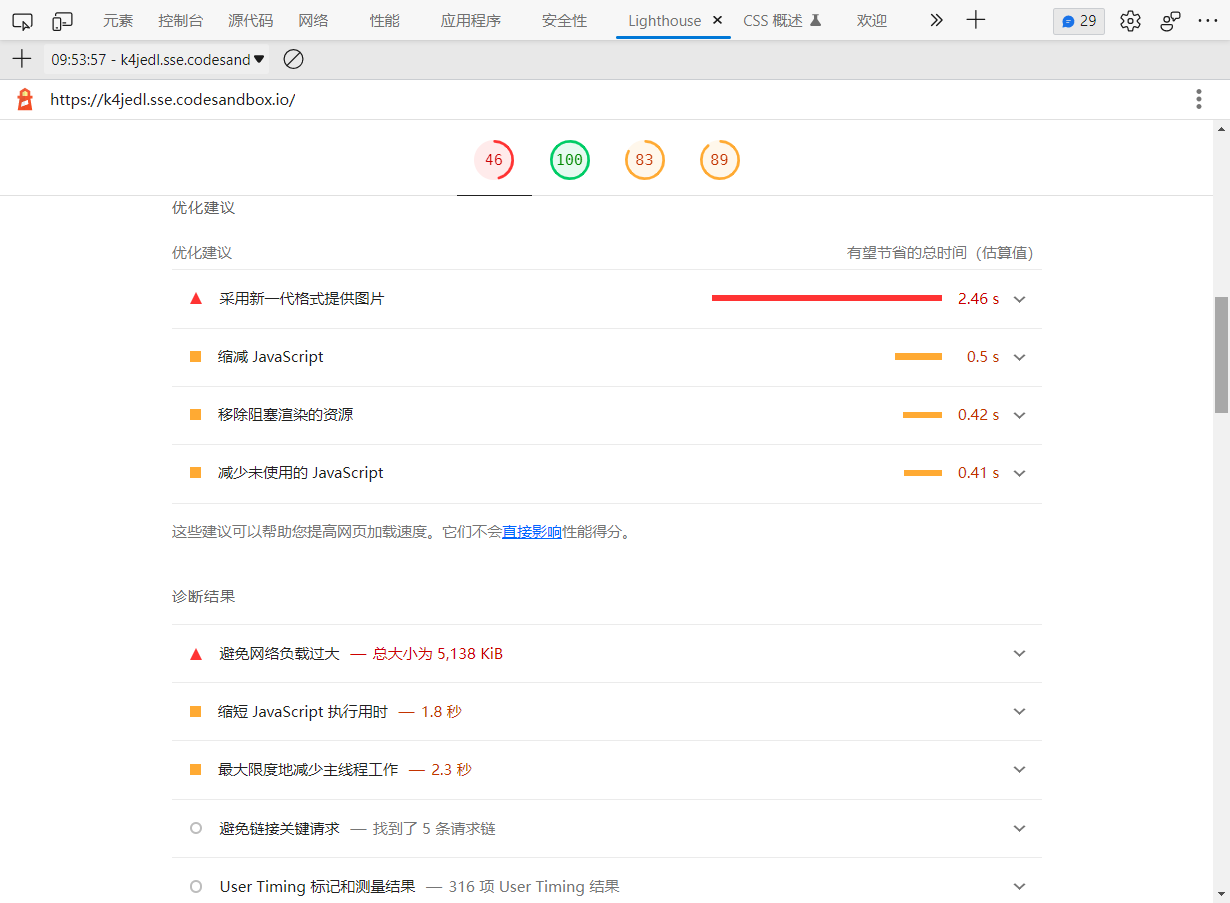The image size is (1230, 903).
Task: Click the feedback people icon
Action: click(1170, 21)
